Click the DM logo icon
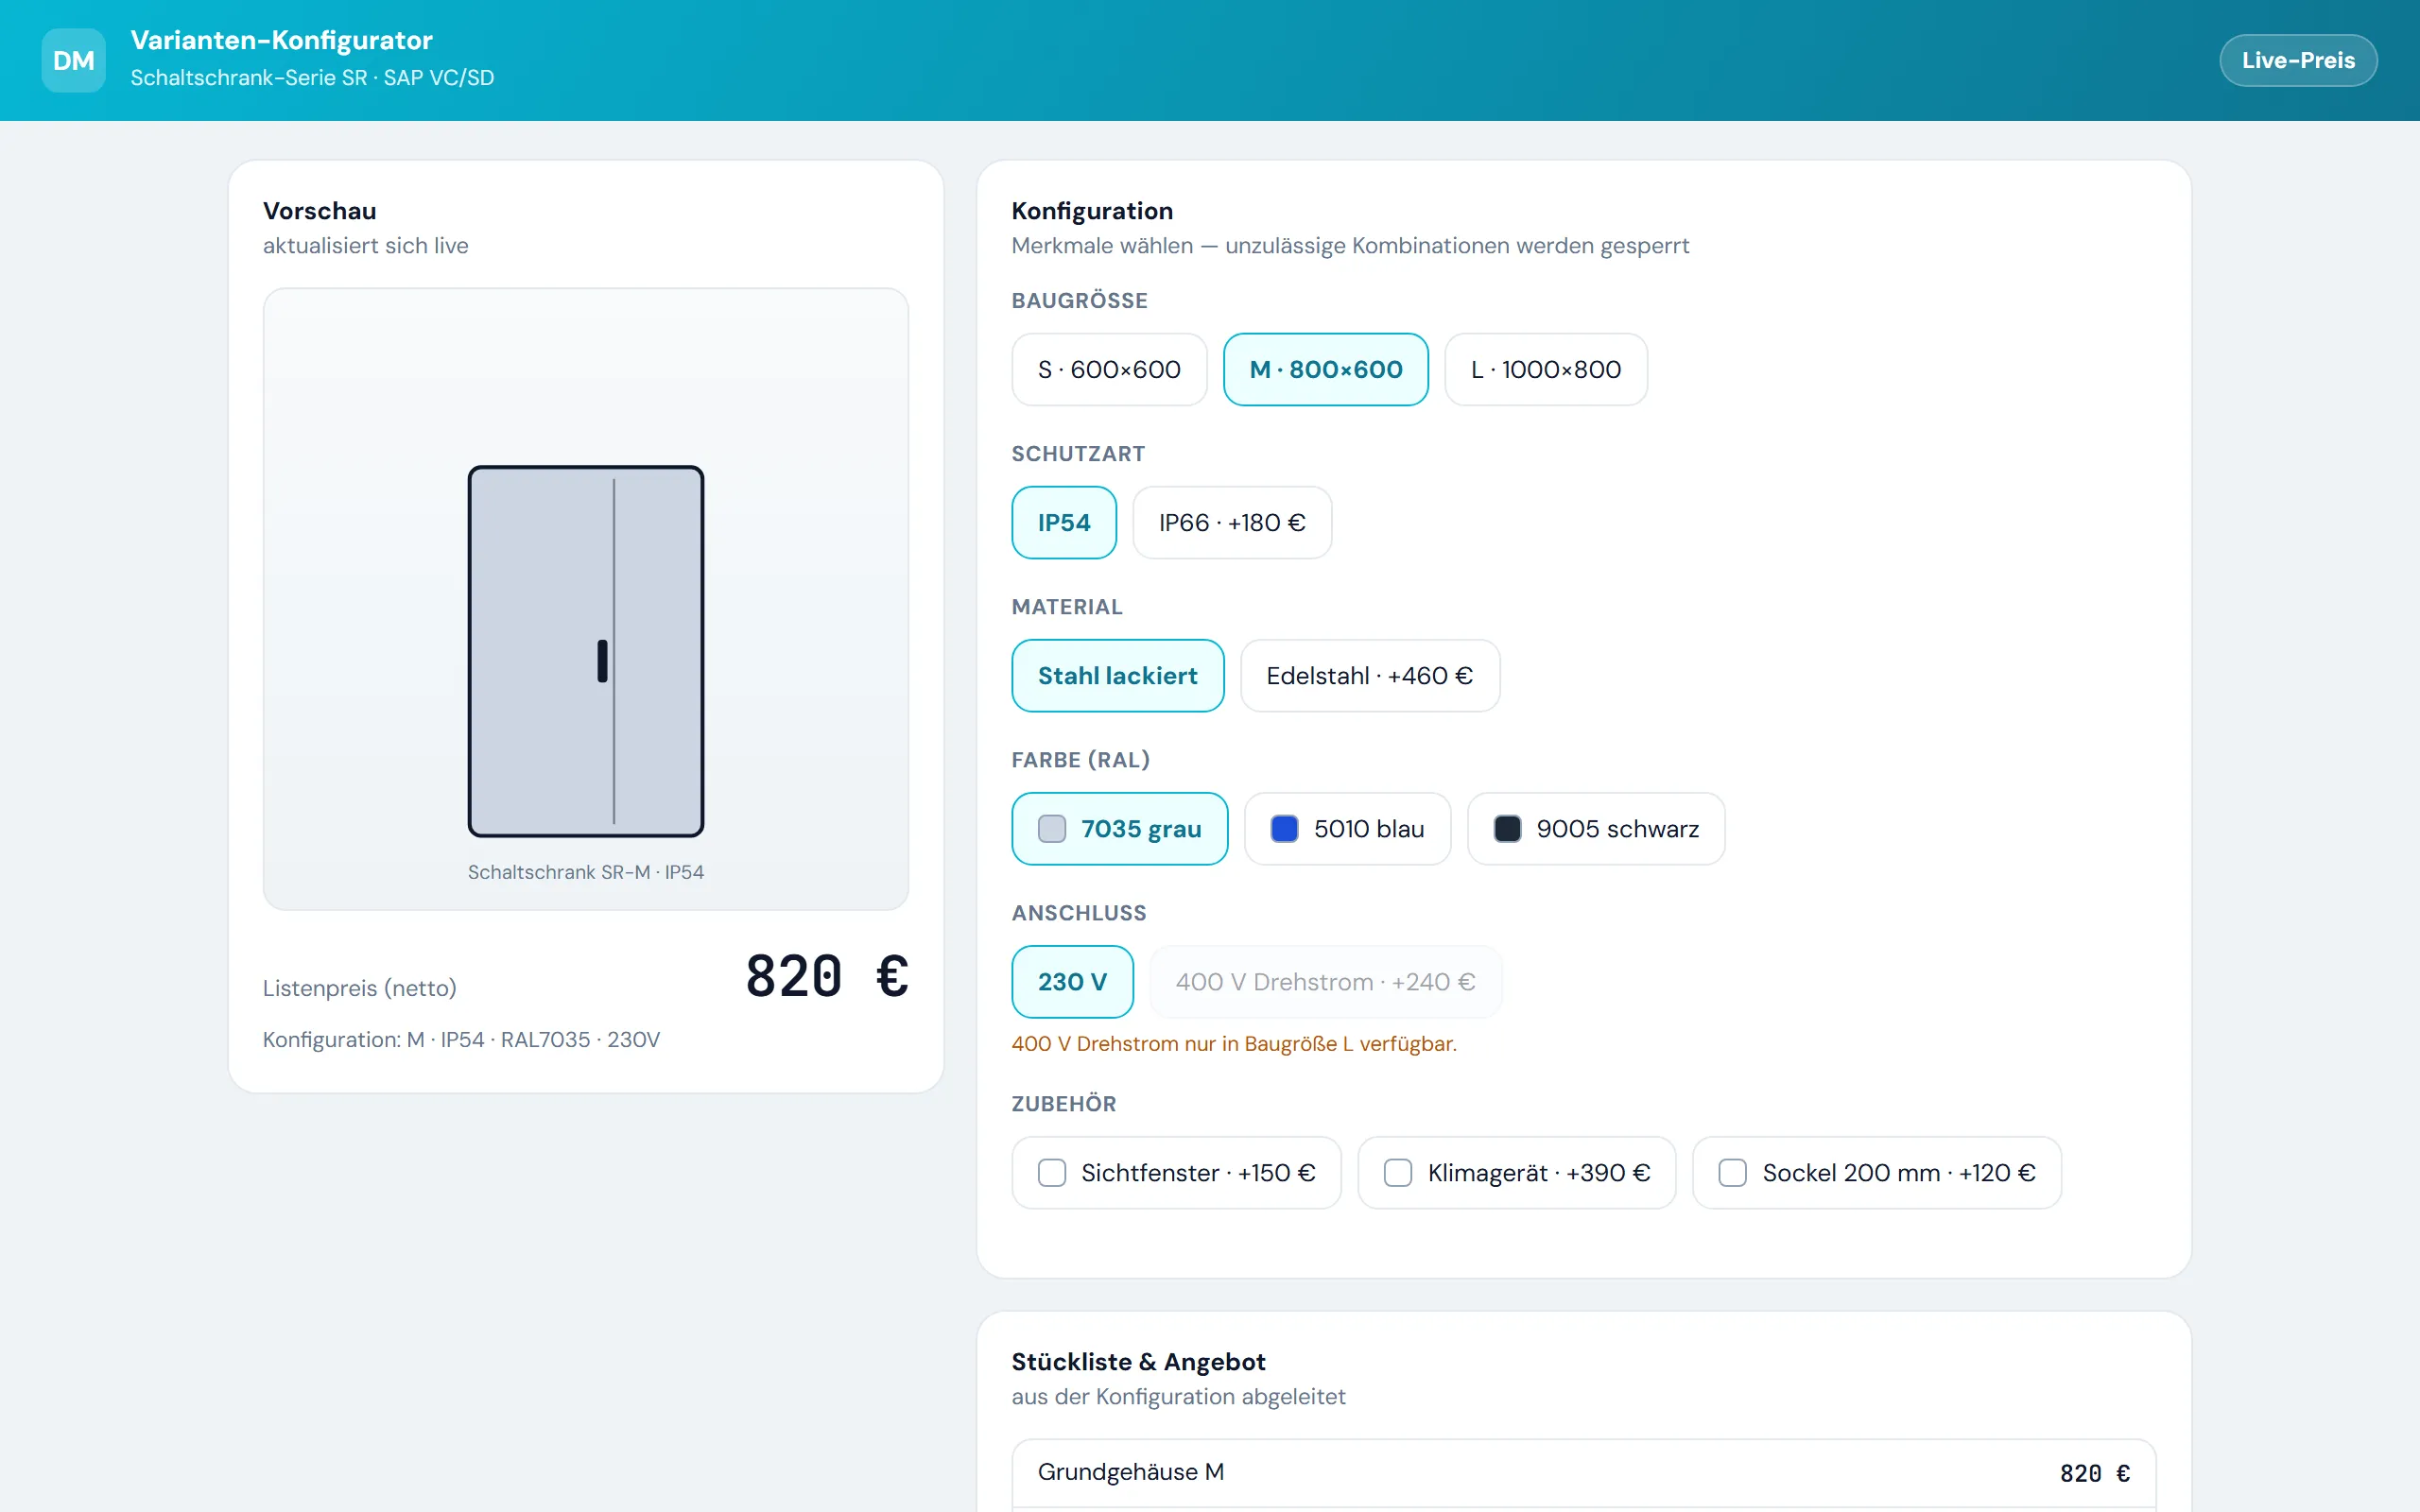Viewport: 2420px width, 1512px height. [73, 60]
